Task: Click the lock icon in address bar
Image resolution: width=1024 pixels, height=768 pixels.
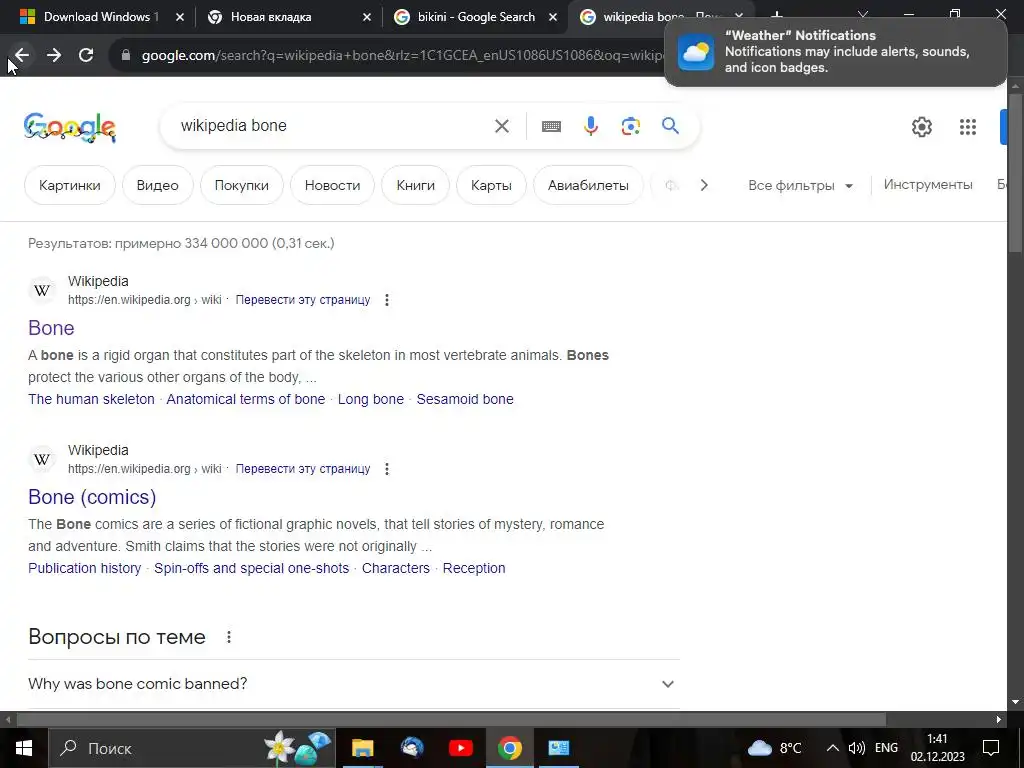Action: (x=126, y=55)
